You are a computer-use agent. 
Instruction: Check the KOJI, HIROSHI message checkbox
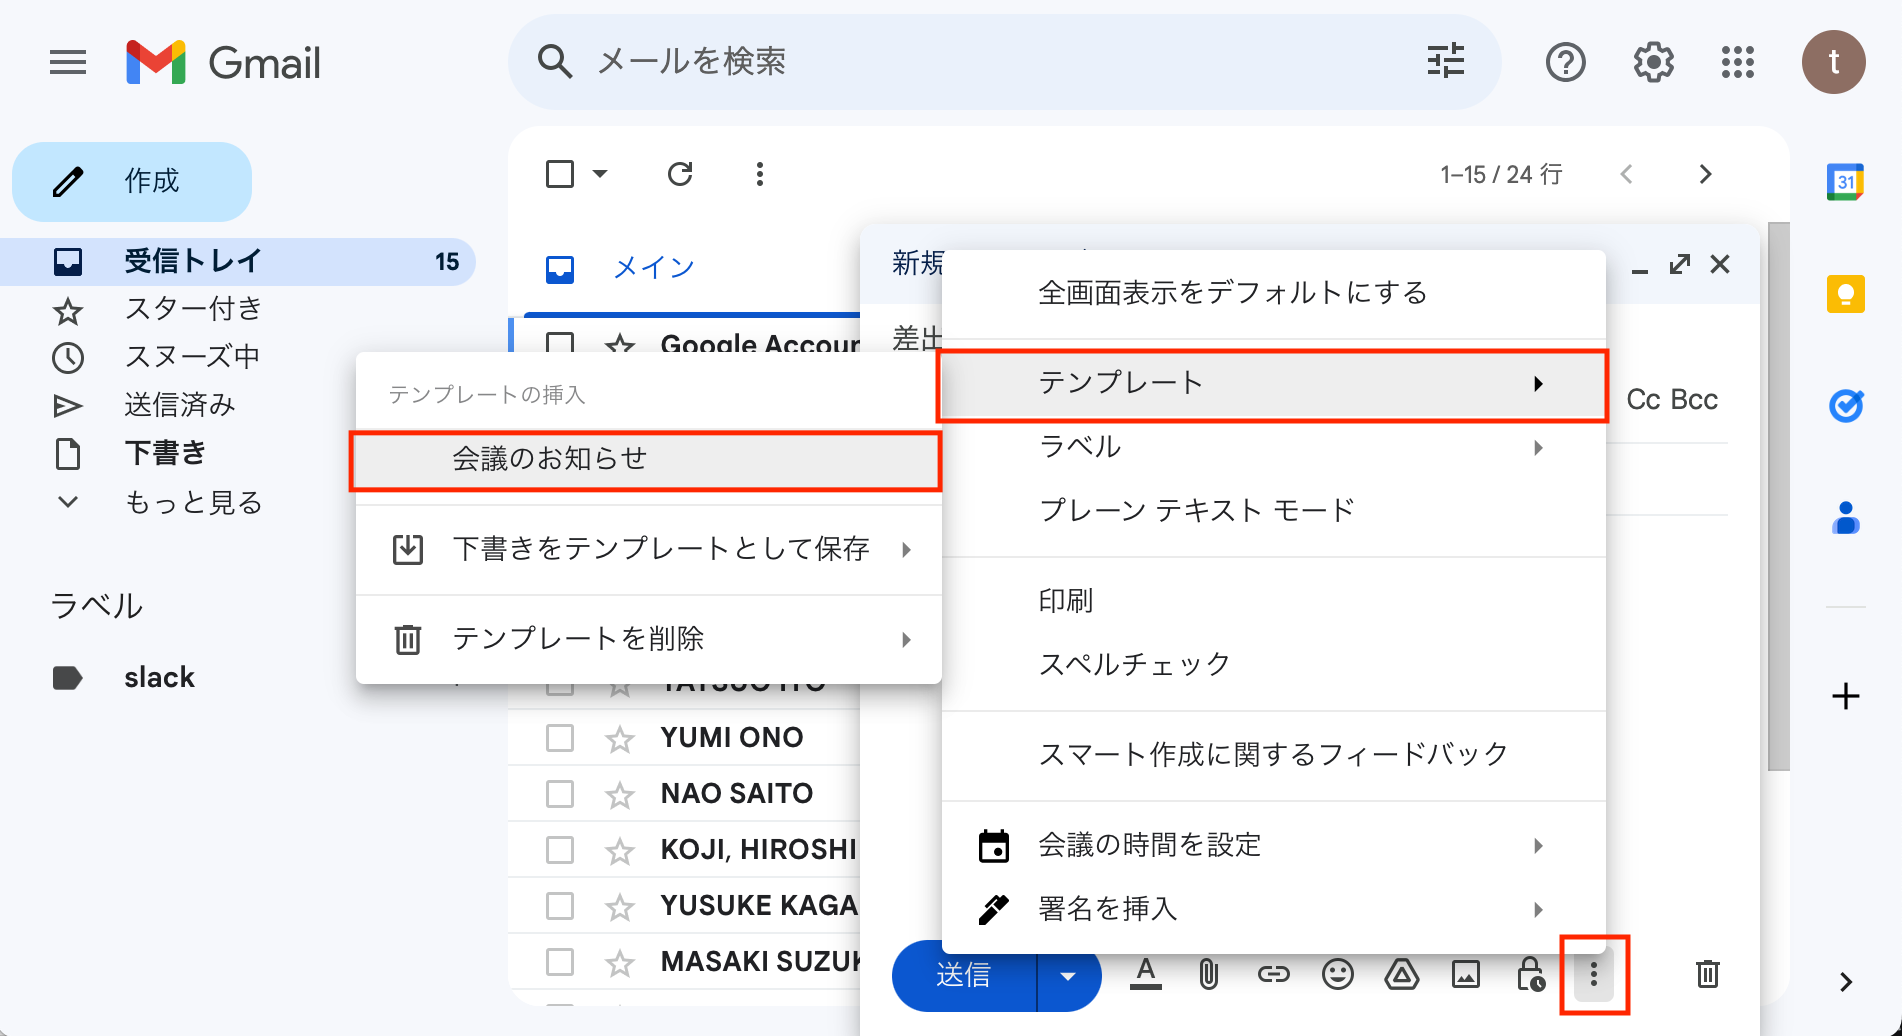(560, 850)
